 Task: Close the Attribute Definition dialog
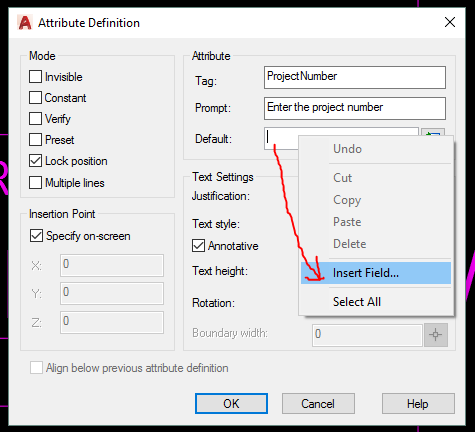click(450, 22)
